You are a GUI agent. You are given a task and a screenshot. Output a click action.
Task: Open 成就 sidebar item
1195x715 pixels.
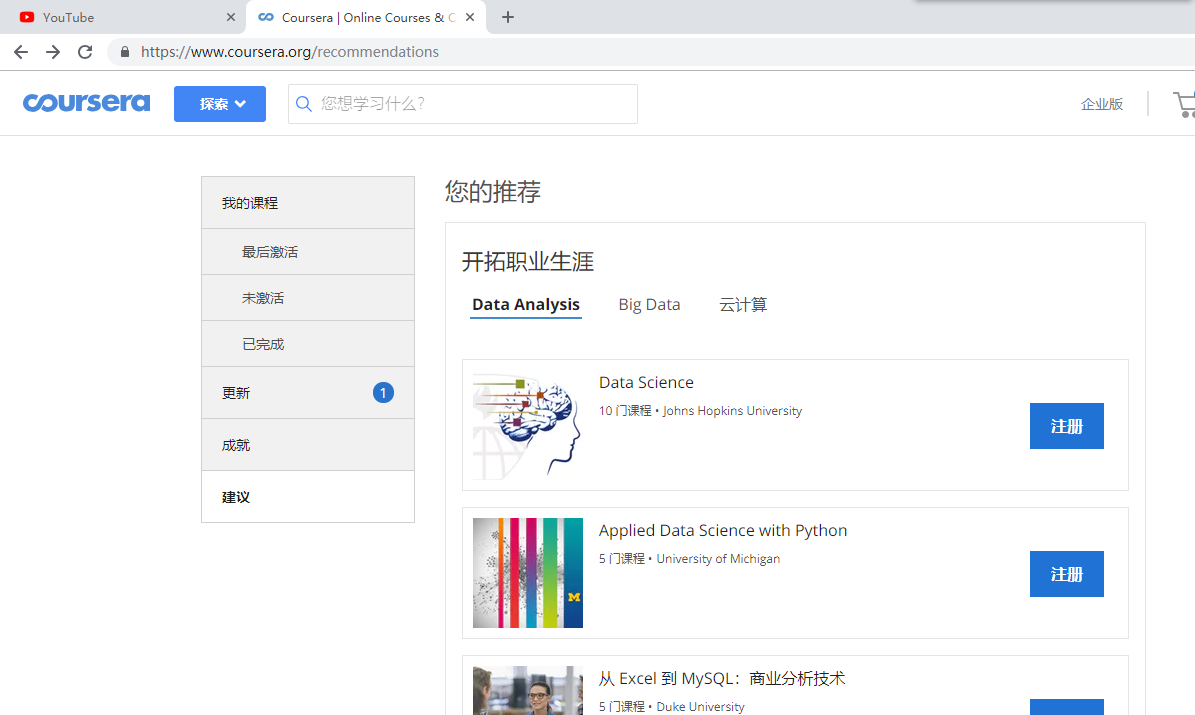pyautogui.click(x=308, y=444)
